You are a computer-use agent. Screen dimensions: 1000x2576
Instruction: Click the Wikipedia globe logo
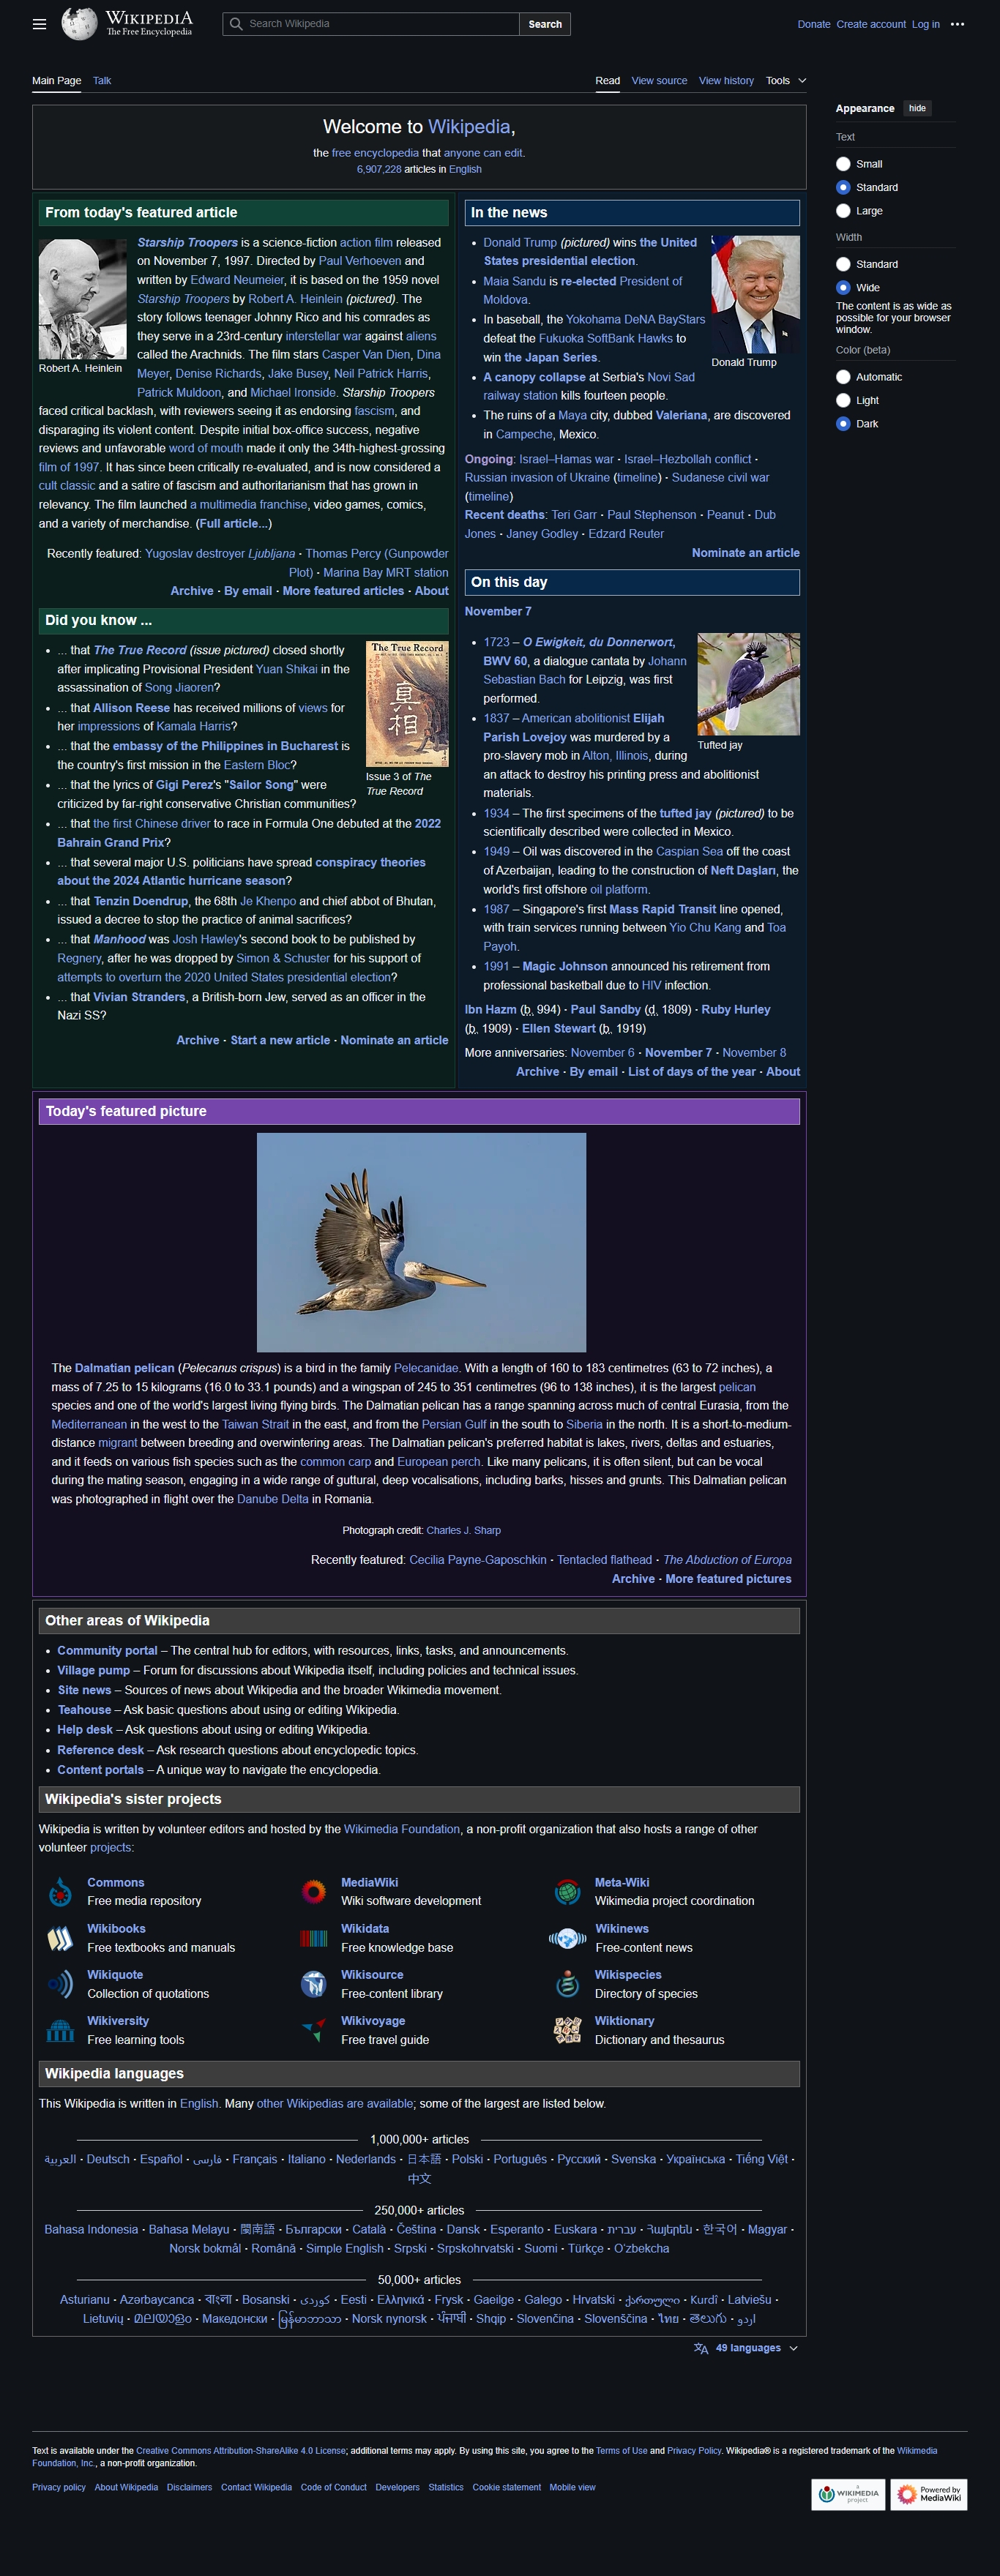[79, 24]
